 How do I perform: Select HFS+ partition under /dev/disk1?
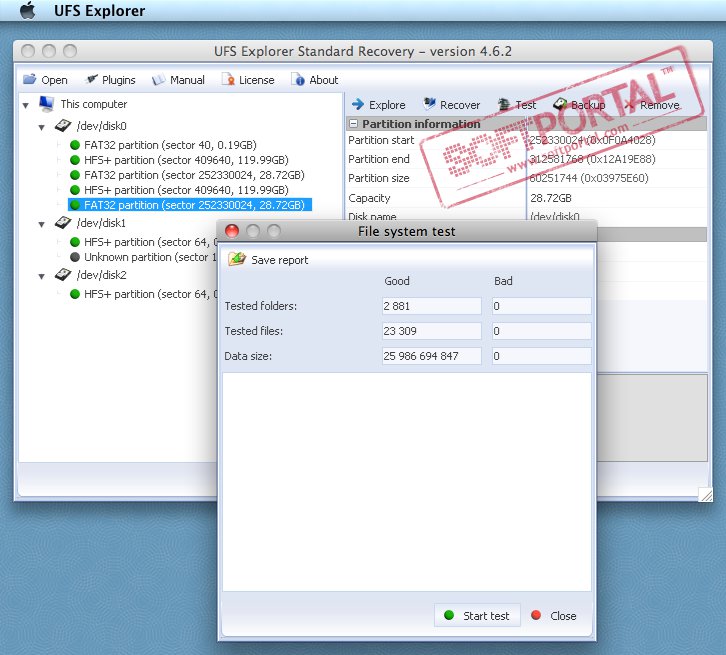143,242
